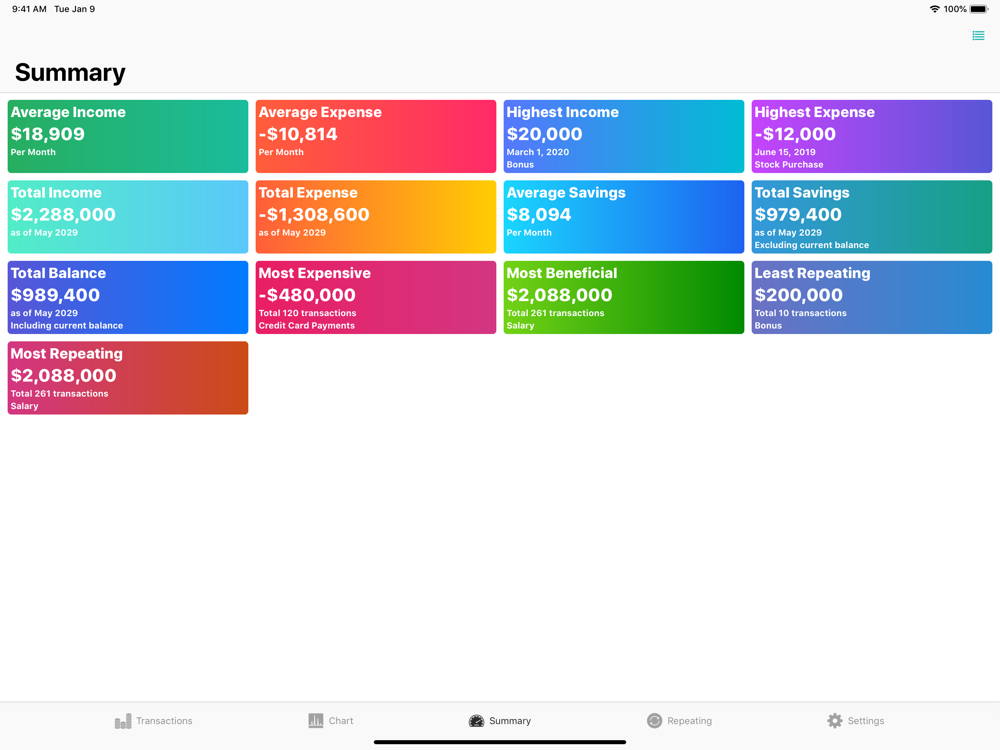Open the Transactions tab bar icon
Viewport: 1000px width, 750px height.
[x=123, y=721]
